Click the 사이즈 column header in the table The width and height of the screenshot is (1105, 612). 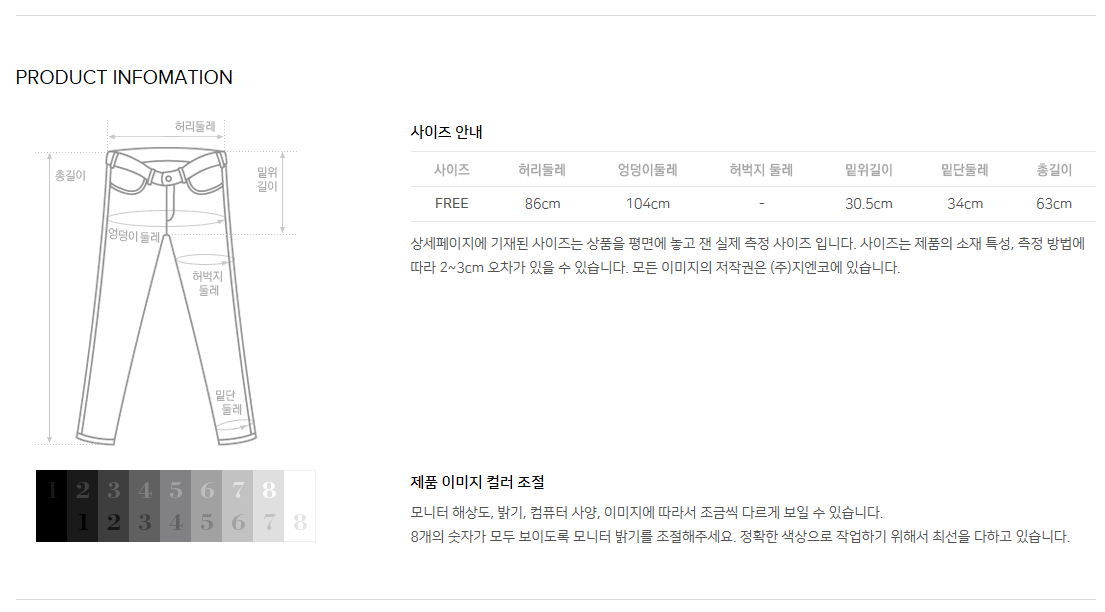point(452,170)
